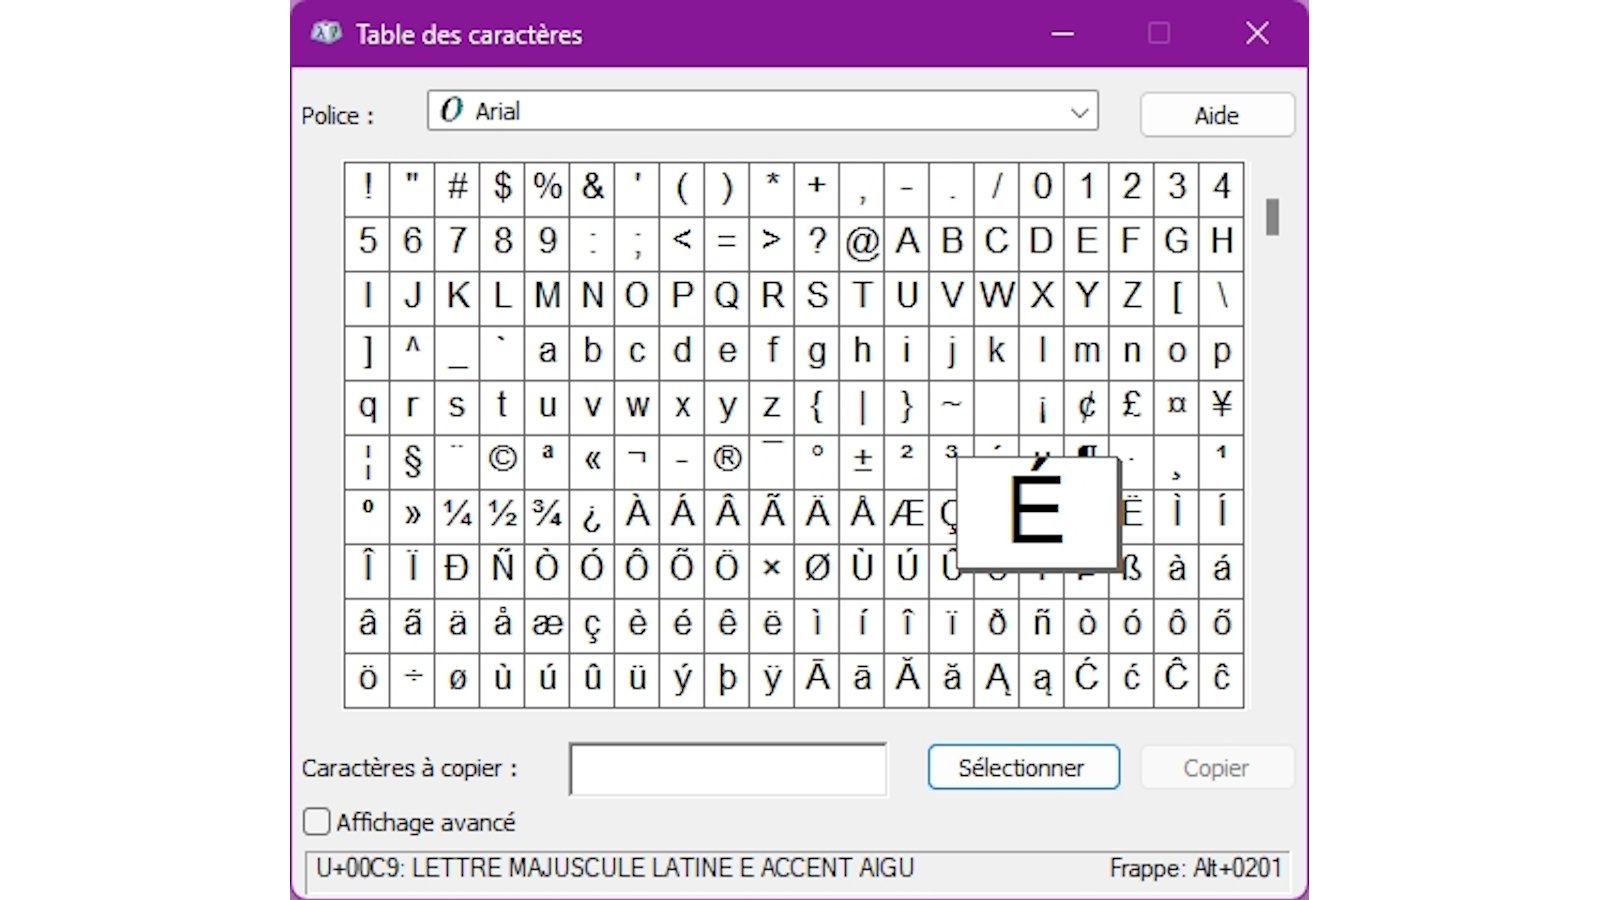Screen dimensions: 1600x900
Task: Select the one-half ½ fraction character
Action: [502, 514]
